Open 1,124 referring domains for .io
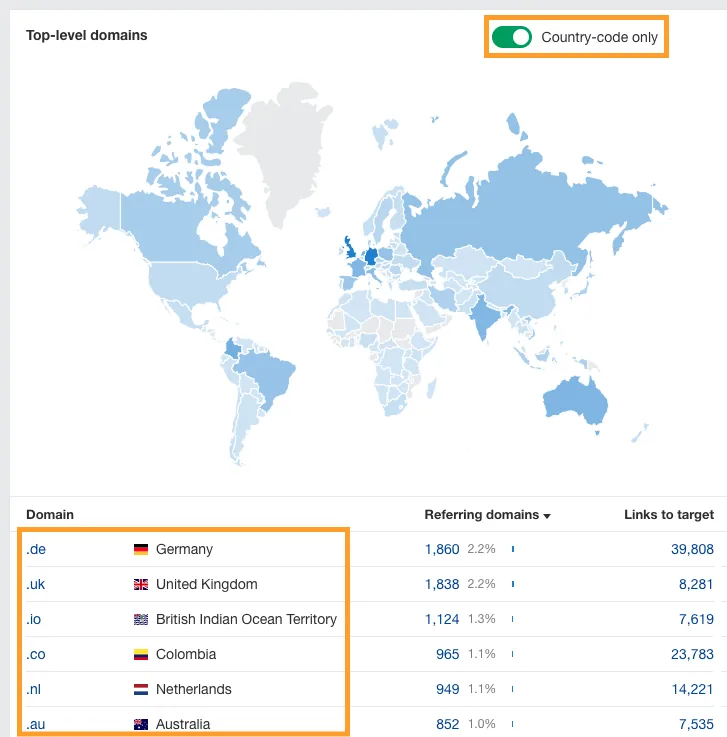 (x=442, y=619)
